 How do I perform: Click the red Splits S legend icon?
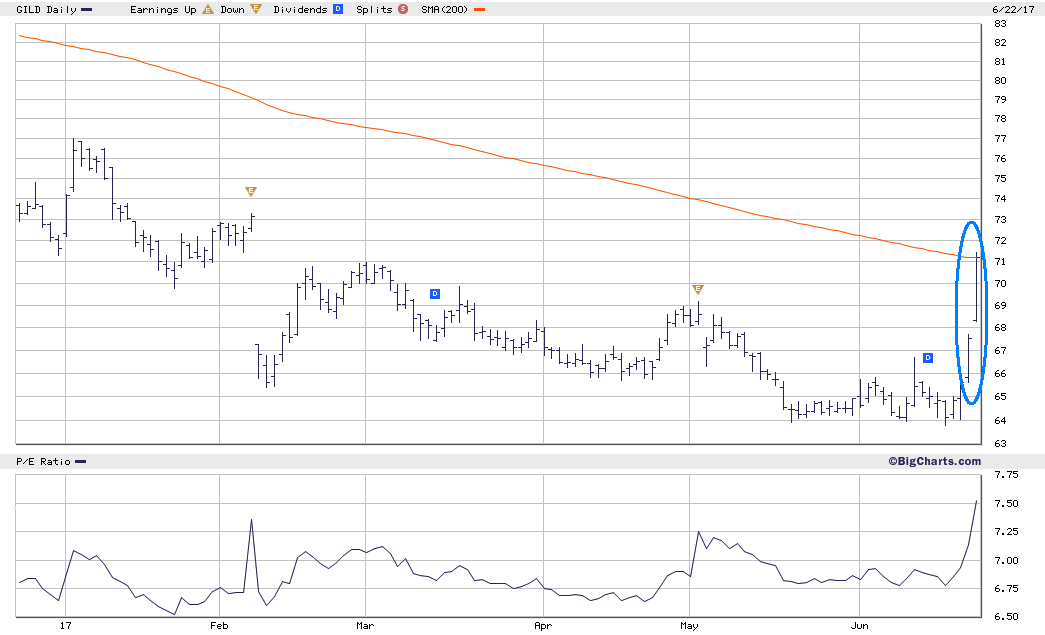[403, 9]
